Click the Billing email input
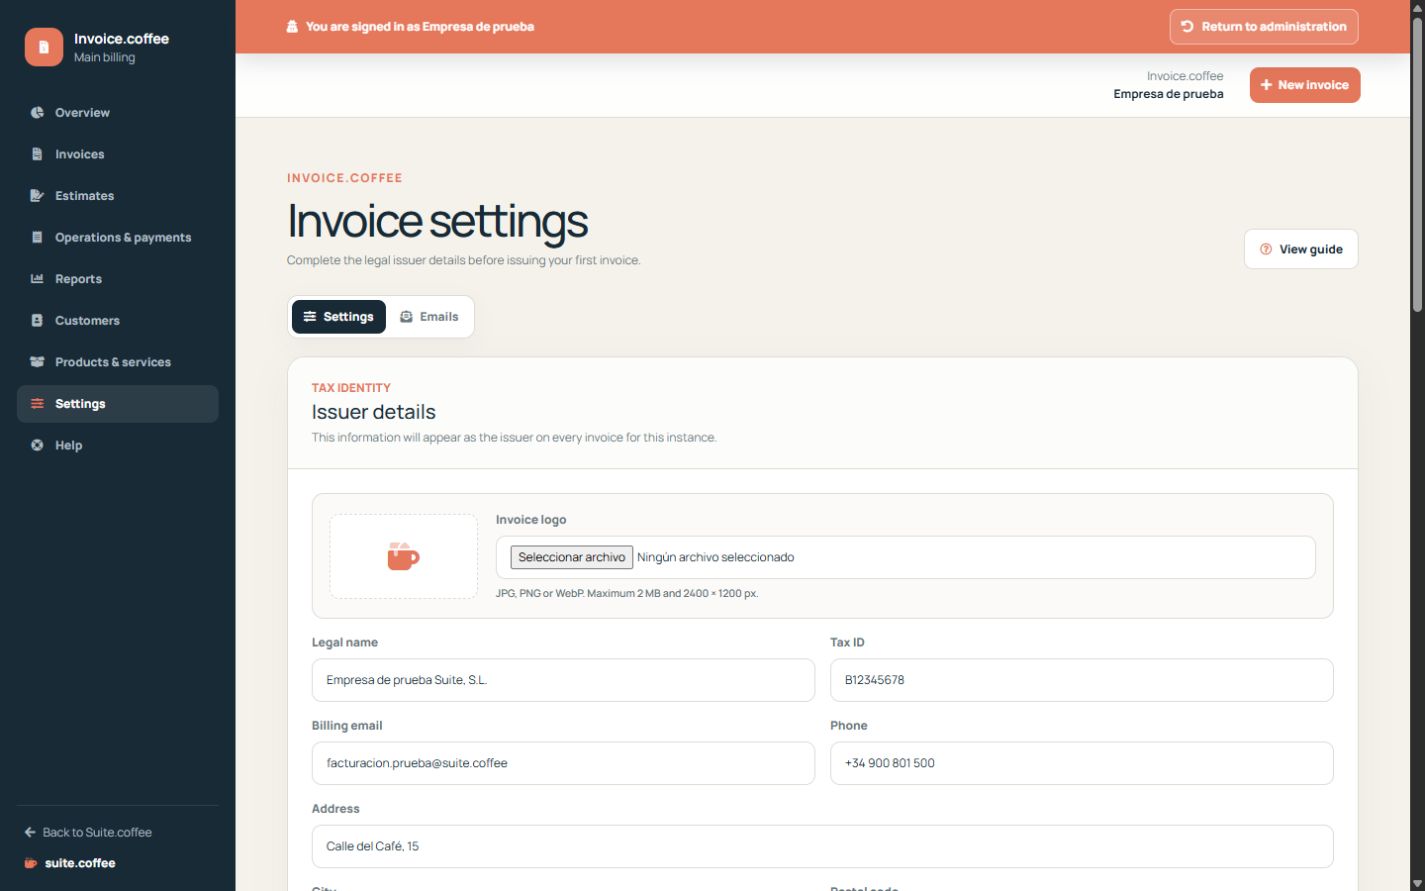 coord(563,763)
